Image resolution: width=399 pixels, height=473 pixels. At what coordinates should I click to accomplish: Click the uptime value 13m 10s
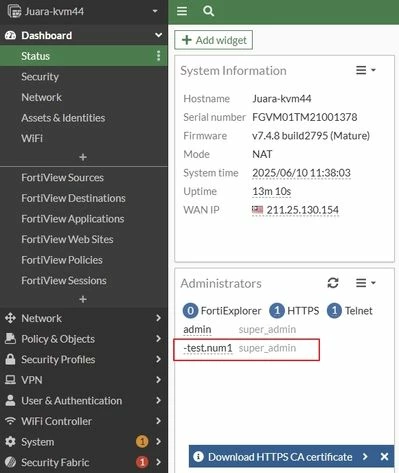(272, 191)
